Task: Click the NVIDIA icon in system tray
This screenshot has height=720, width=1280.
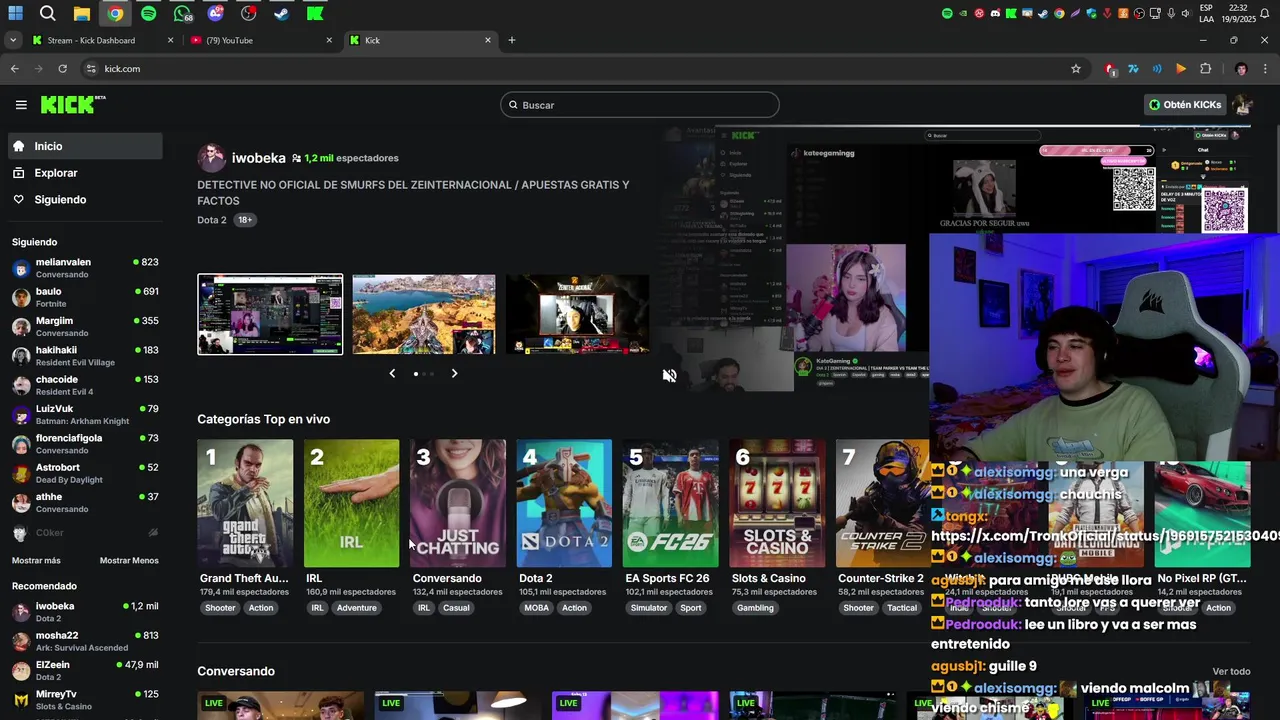Action: click(963, 13)
